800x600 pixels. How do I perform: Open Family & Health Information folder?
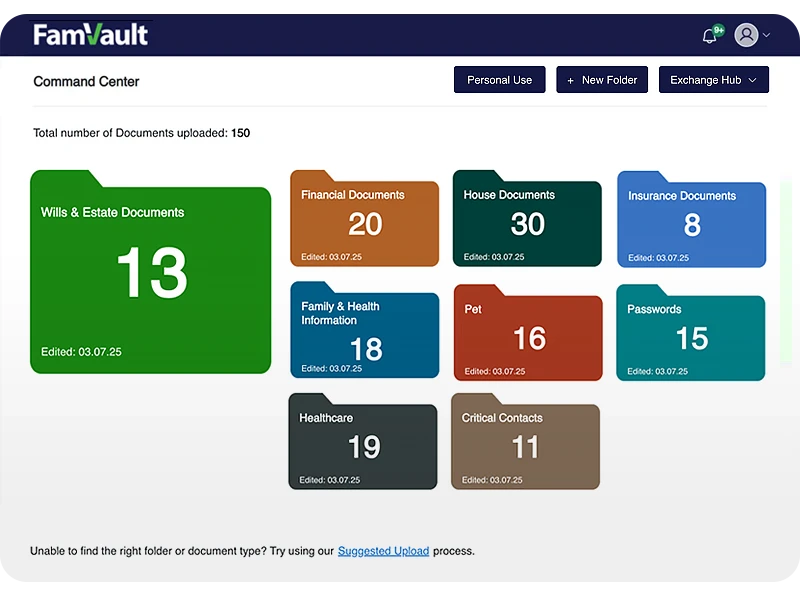click(x=364, y=336)
